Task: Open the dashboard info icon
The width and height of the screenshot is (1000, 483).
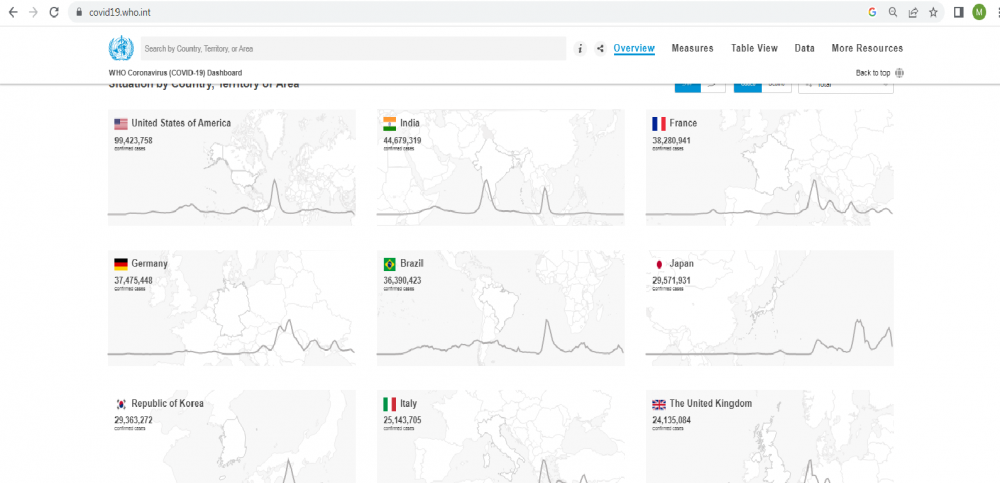Action: pyautogui.click(x=580, y=49)
